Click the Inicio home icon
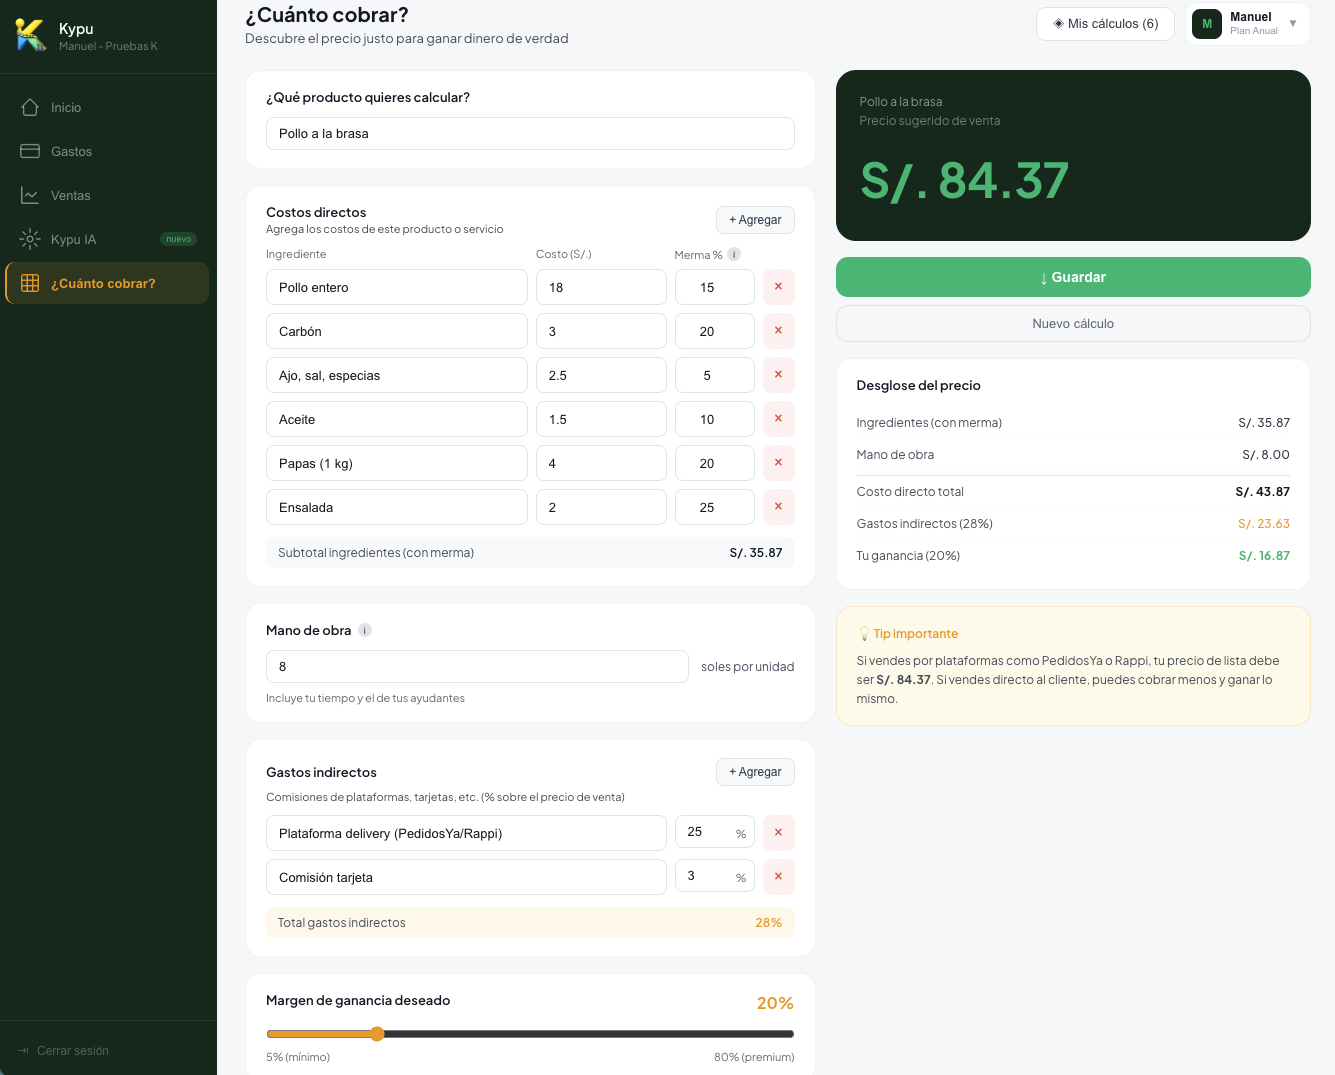Viewport: 1335px width, 1075px height. 30,107
